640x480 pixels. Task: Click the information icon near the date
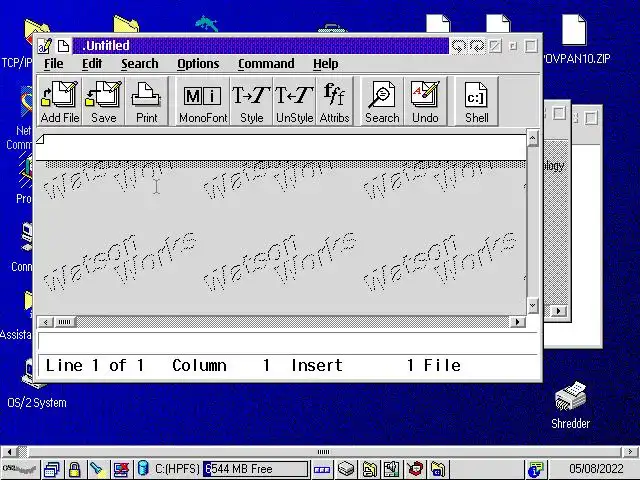pos(535,469)
